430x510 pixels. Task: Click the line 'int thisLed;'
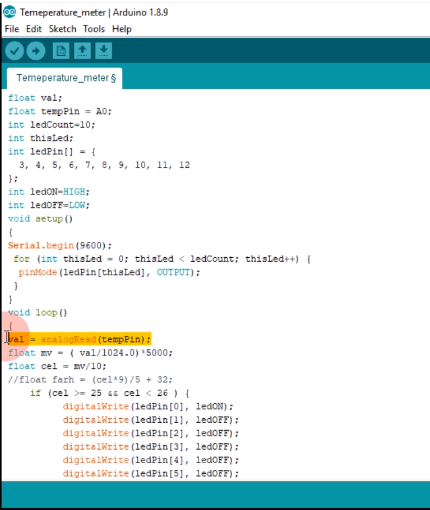point(41,138)
